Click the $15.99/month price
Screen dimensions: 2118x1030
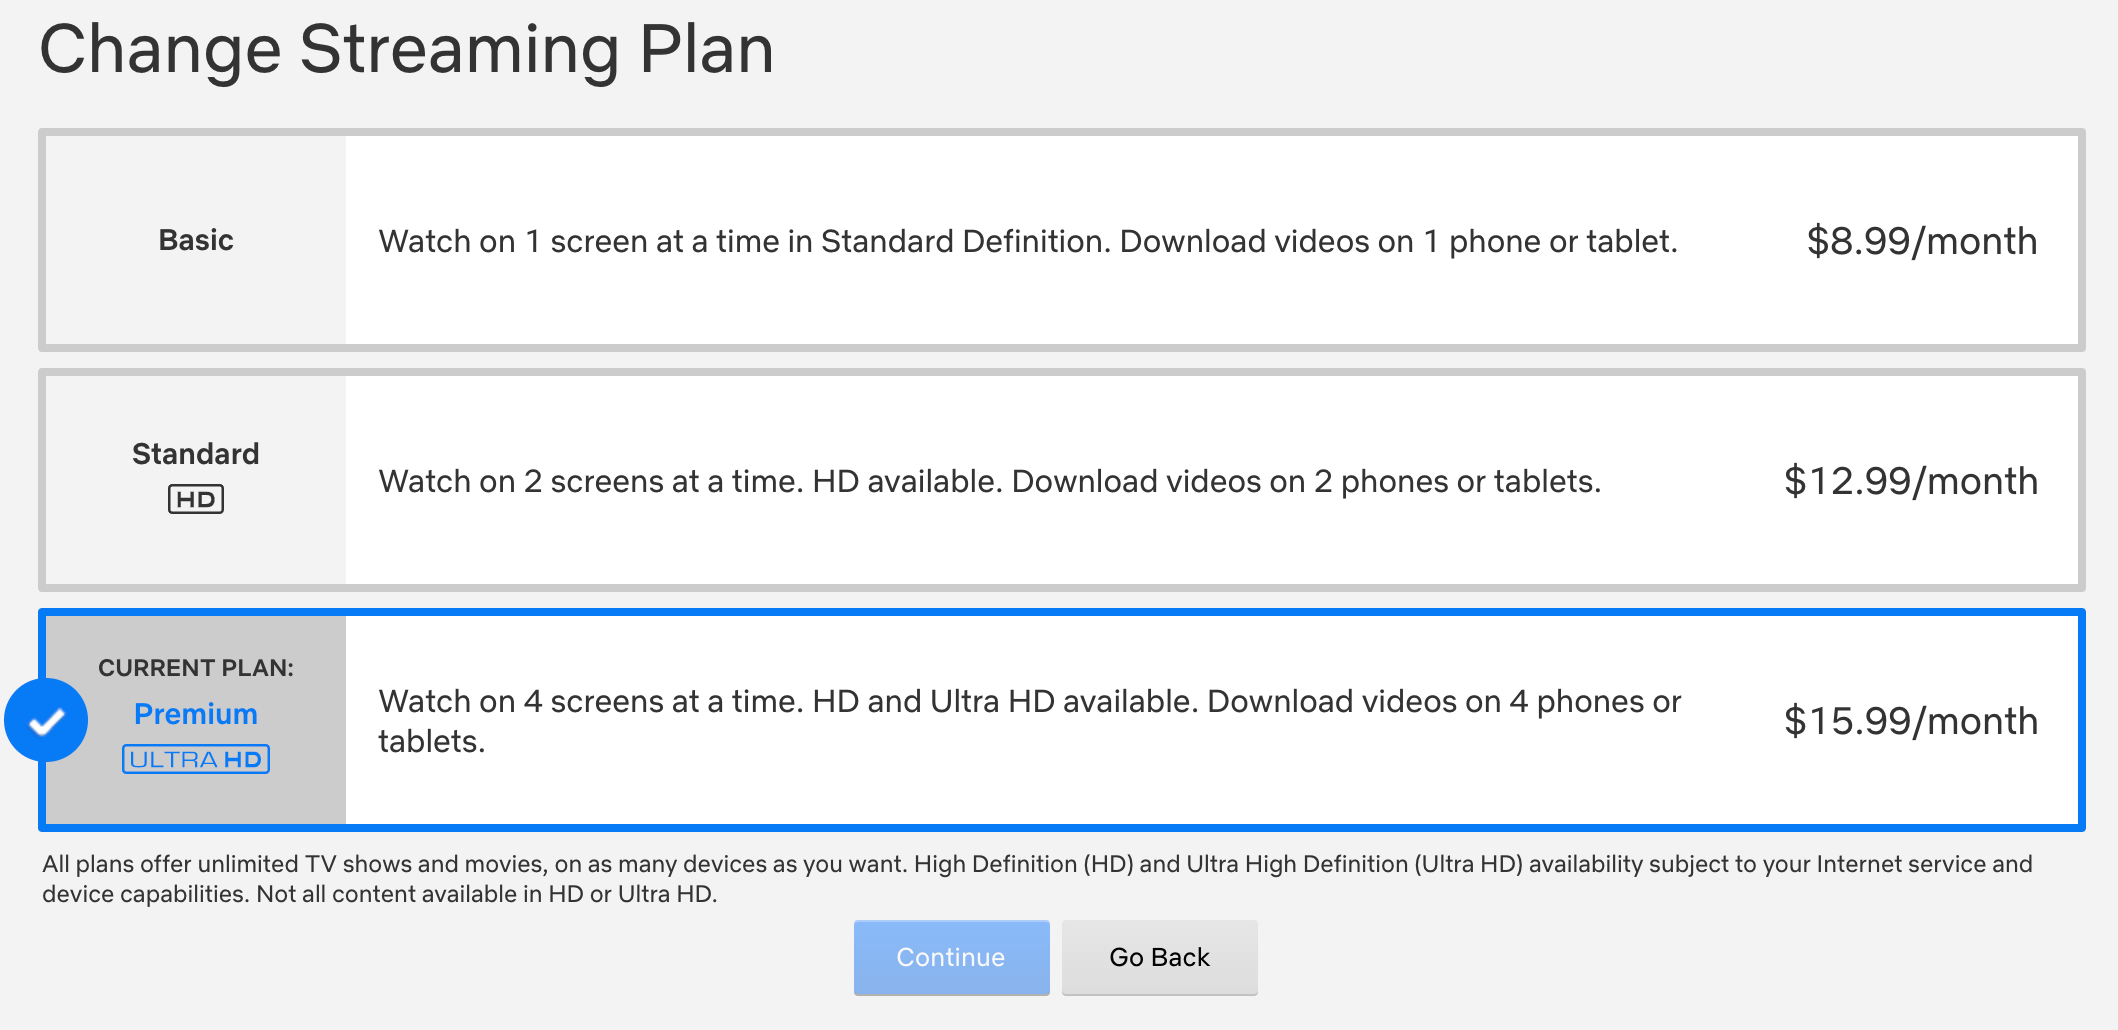(x=1911, y=721)
